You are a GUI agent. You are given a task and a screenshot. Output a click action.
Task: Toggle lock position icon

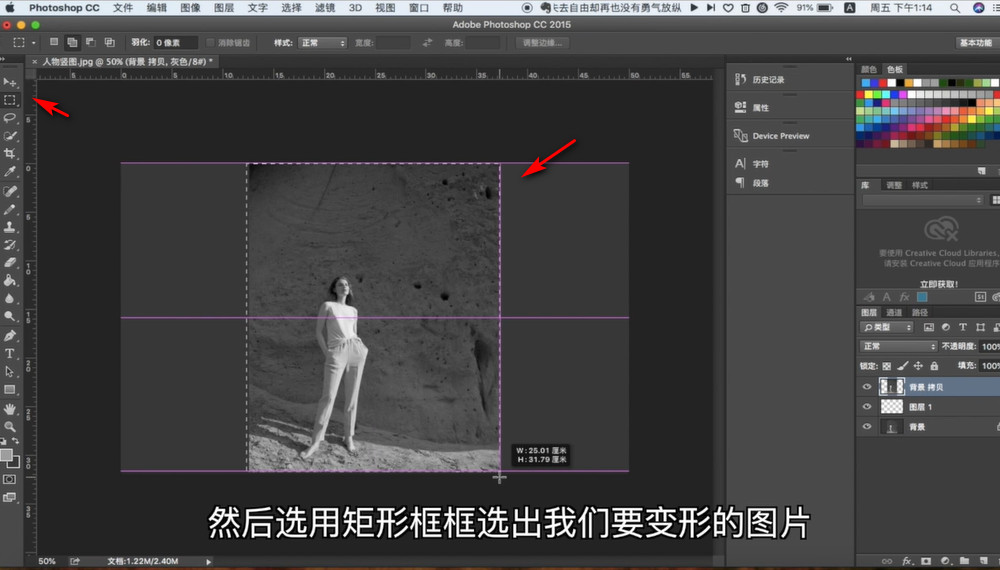(918, 366)
